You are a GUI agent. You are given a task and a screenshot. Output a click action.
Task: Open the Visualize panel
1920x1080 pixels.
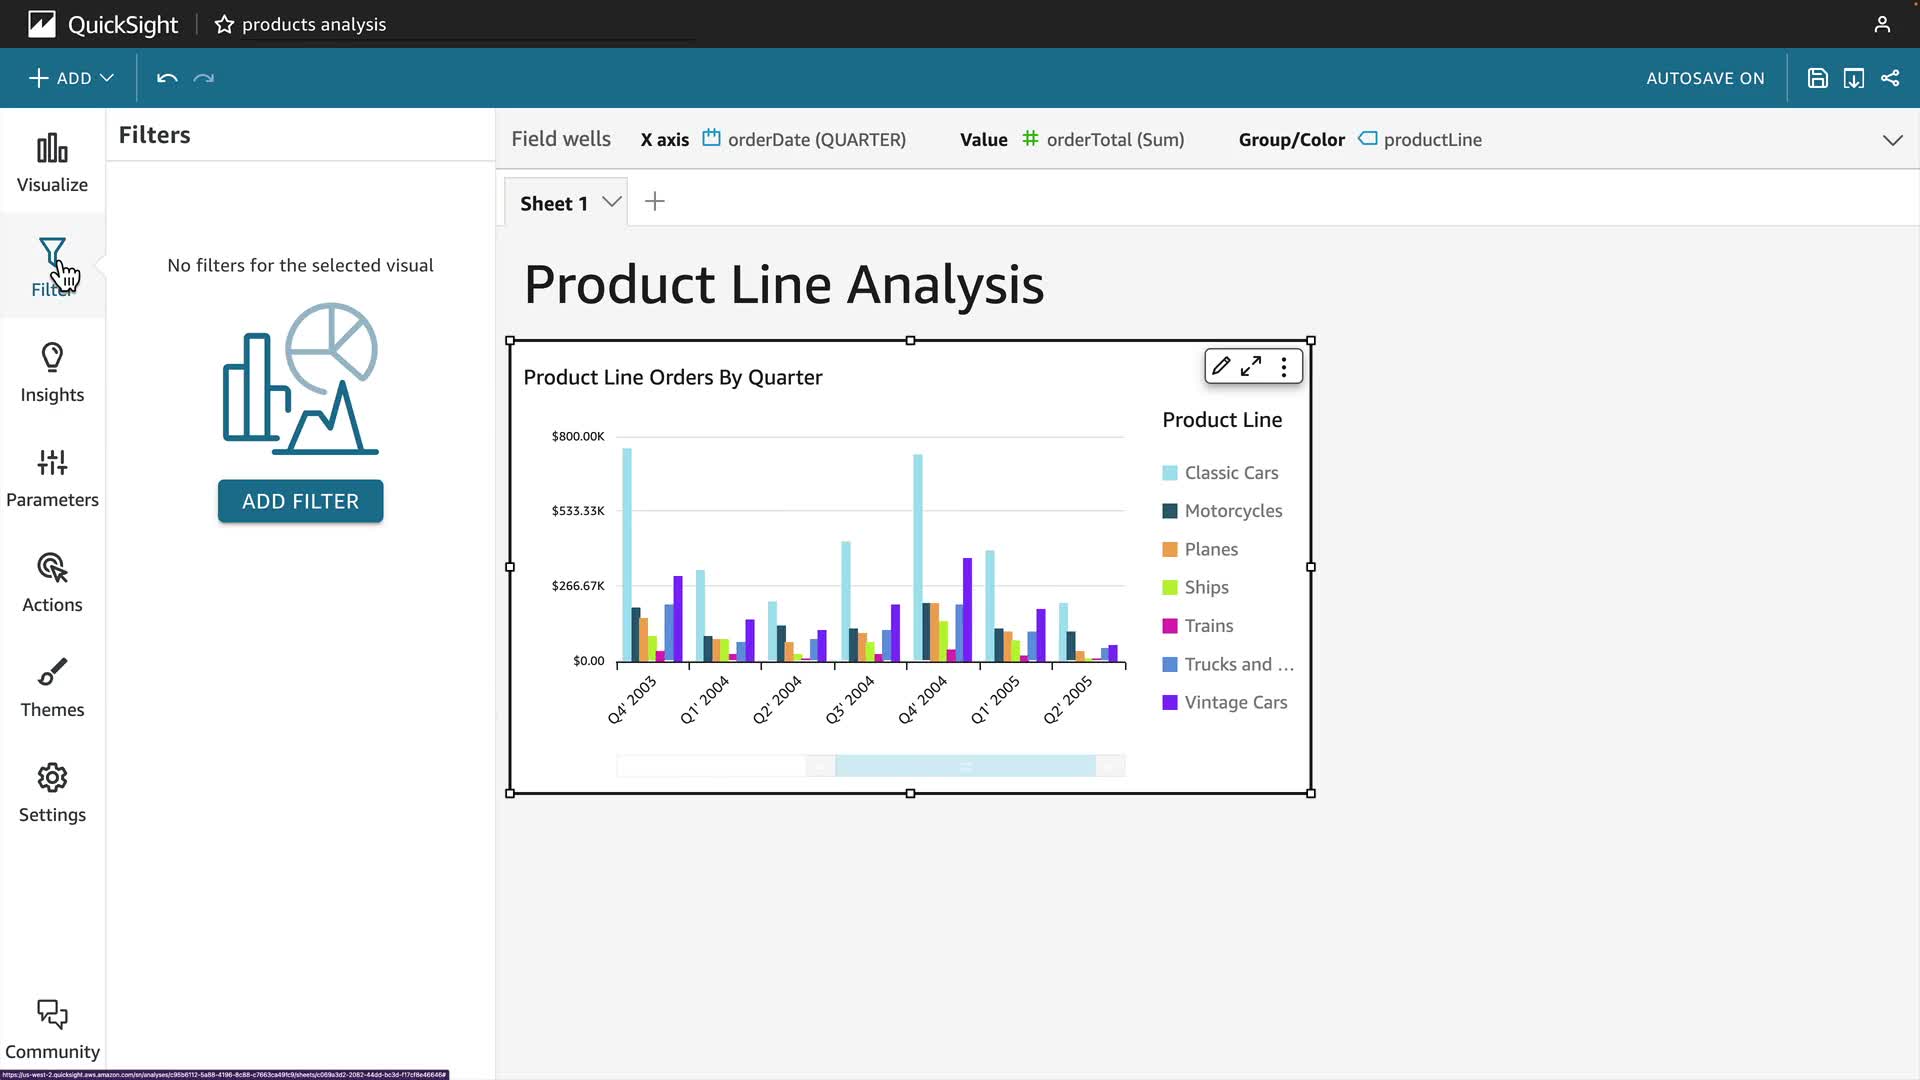click(x=52, y=162)
